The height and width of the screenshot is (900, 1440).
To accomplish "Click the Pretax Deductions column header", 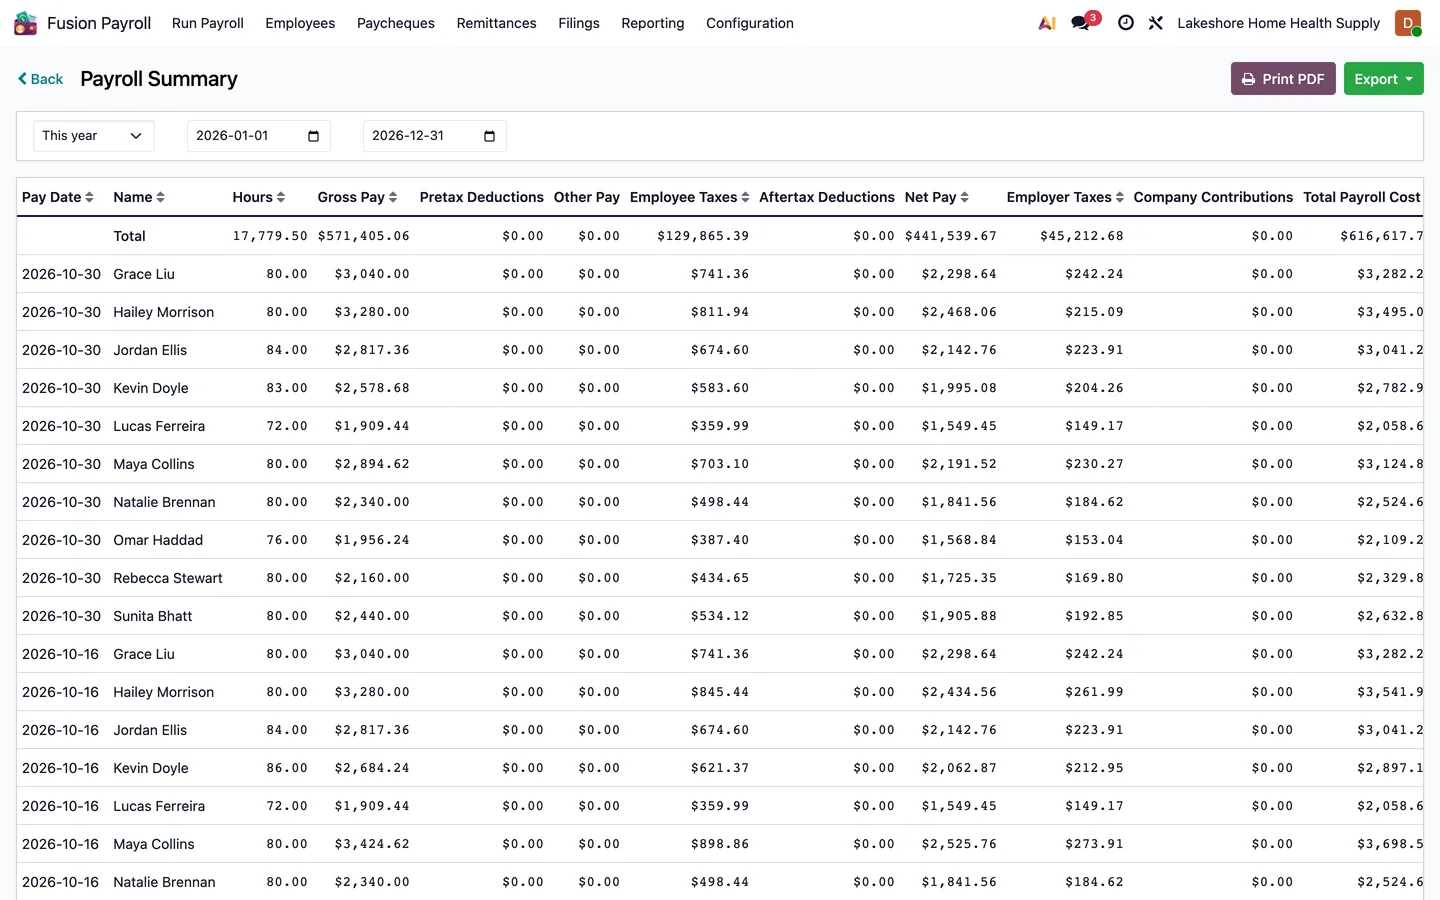I will pos(482,197).
